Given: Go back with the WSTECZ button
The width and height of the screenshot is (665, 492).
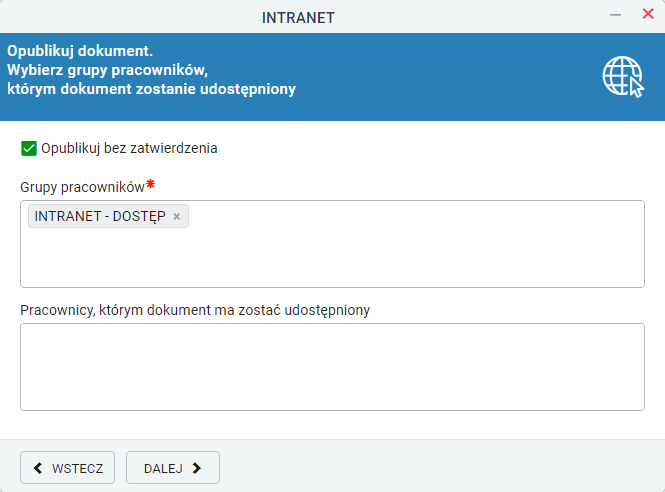Looking at the screenshot, I should tap(67, 468).
